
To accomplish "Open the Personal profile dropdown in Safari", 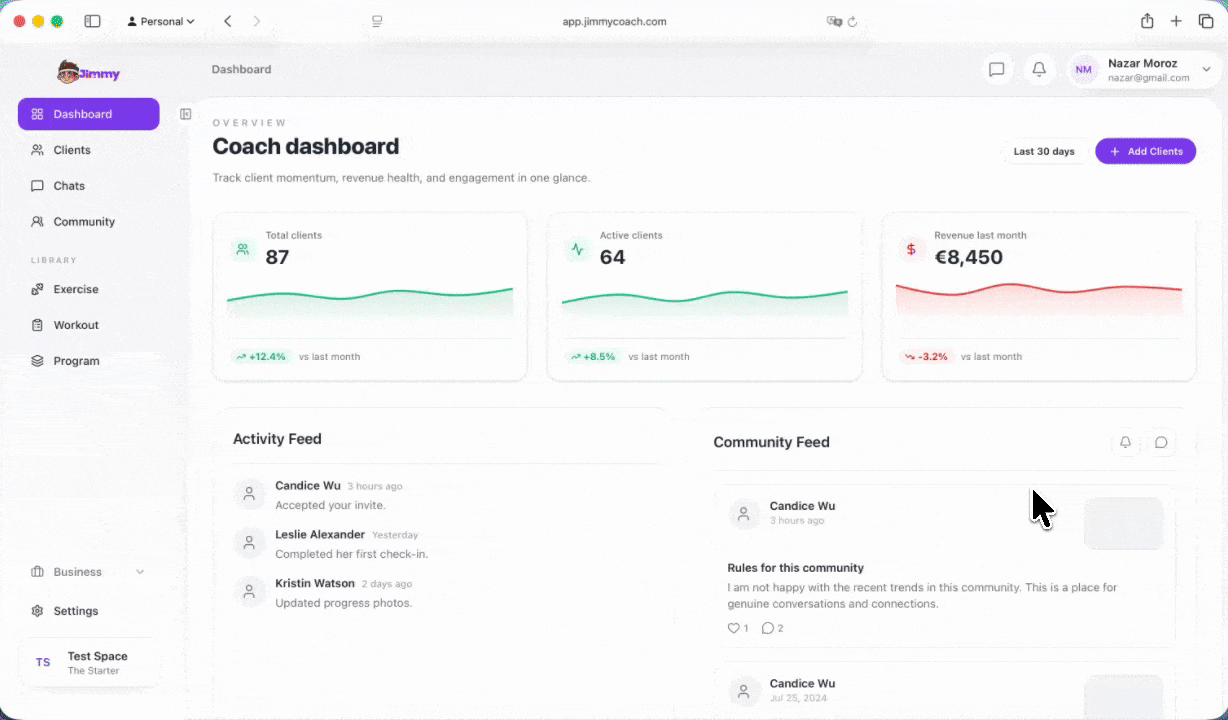I will tap(161, 21).
